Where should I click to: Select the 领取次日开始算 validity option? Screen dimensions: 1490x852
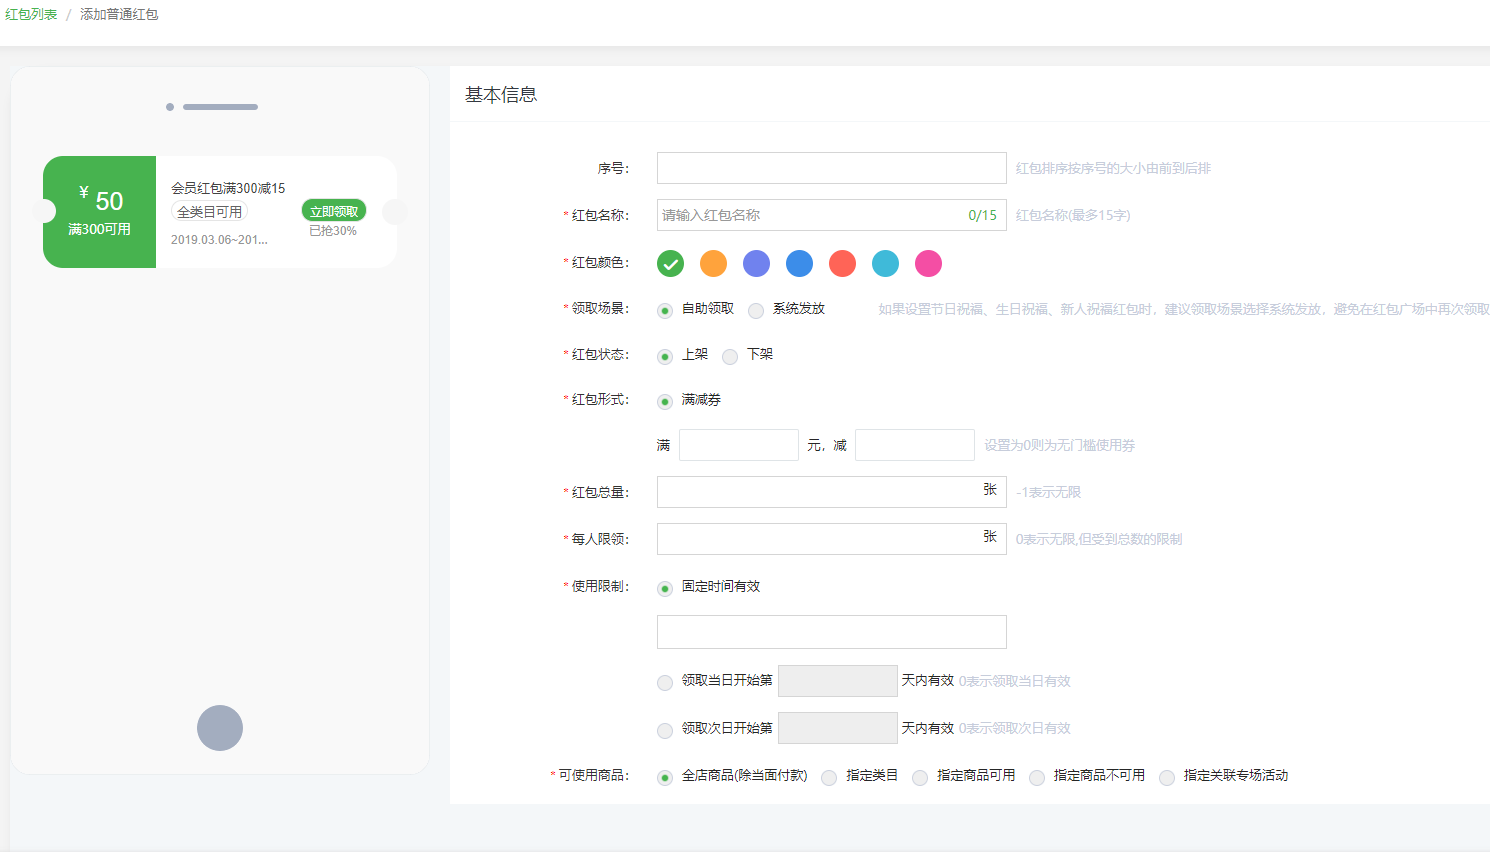[x=665, y=730]
